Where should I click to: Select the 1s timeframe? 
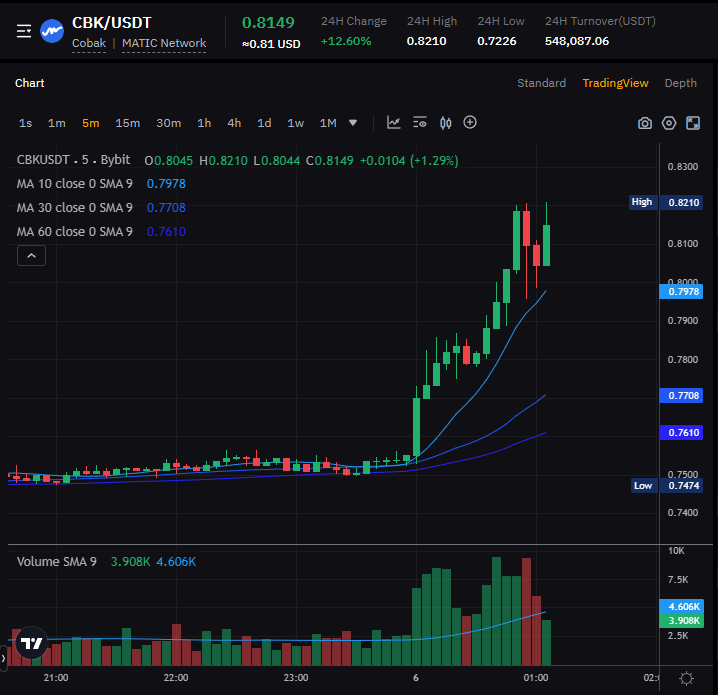[25, 123]
